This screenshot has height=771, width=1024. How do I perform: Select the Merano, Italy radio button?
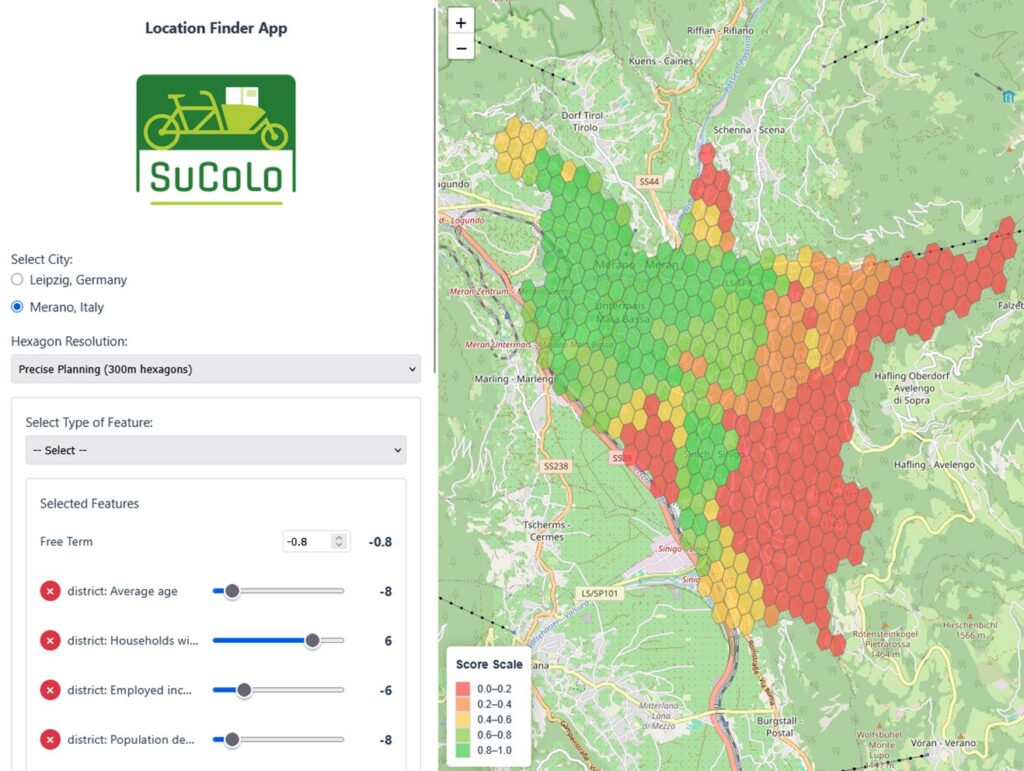click(x=16, y=306)
